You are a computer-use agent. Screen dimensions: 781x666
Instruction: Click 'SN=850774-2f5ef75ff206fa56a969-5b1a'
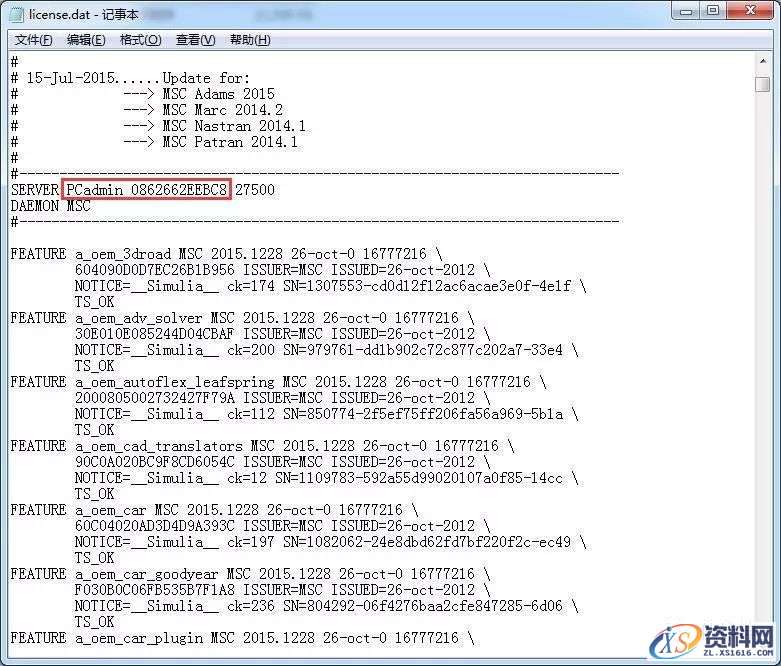[x=423, y=414]
